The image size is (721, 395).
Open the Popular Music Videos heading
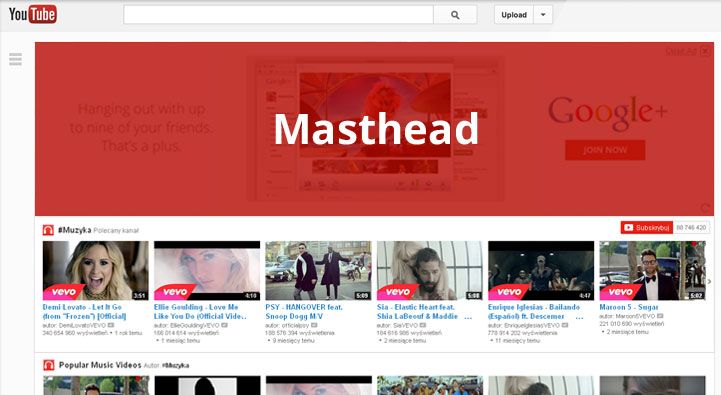(x=100, y=365)
